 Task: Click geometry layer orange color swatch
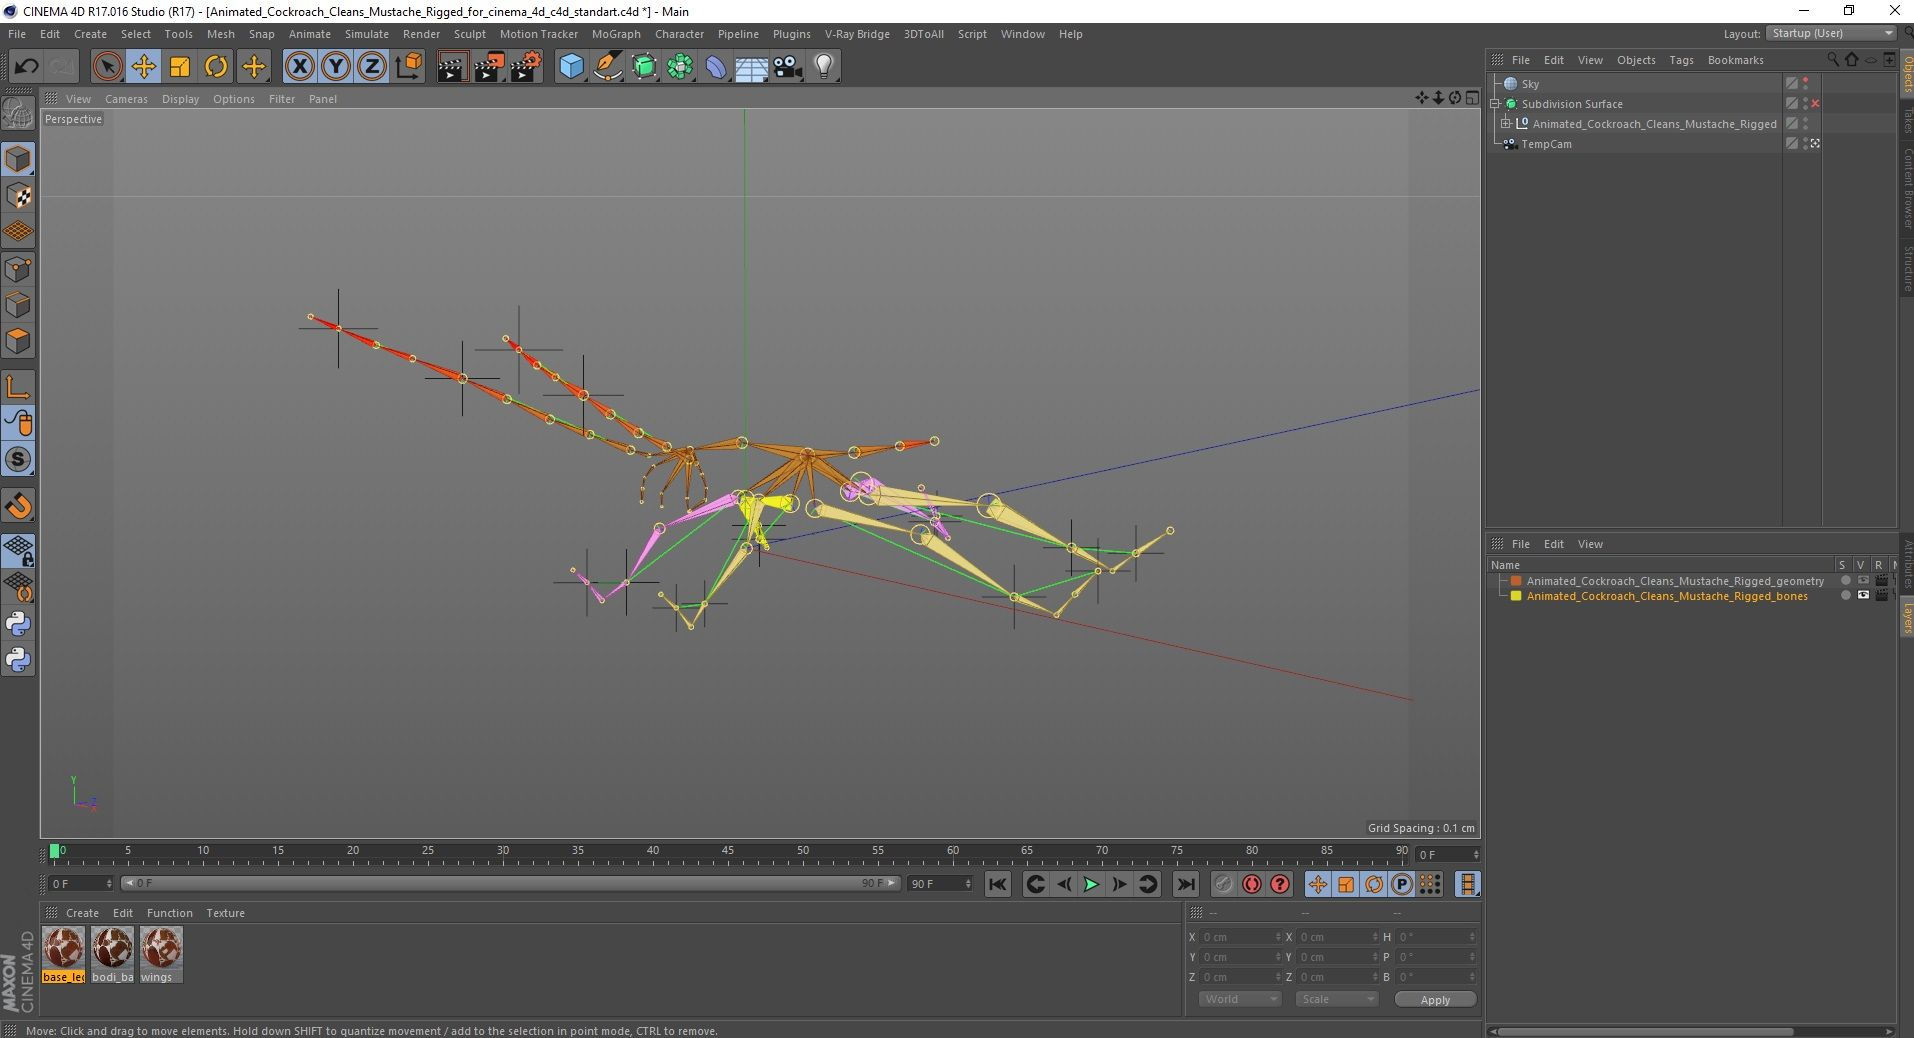1516,581
